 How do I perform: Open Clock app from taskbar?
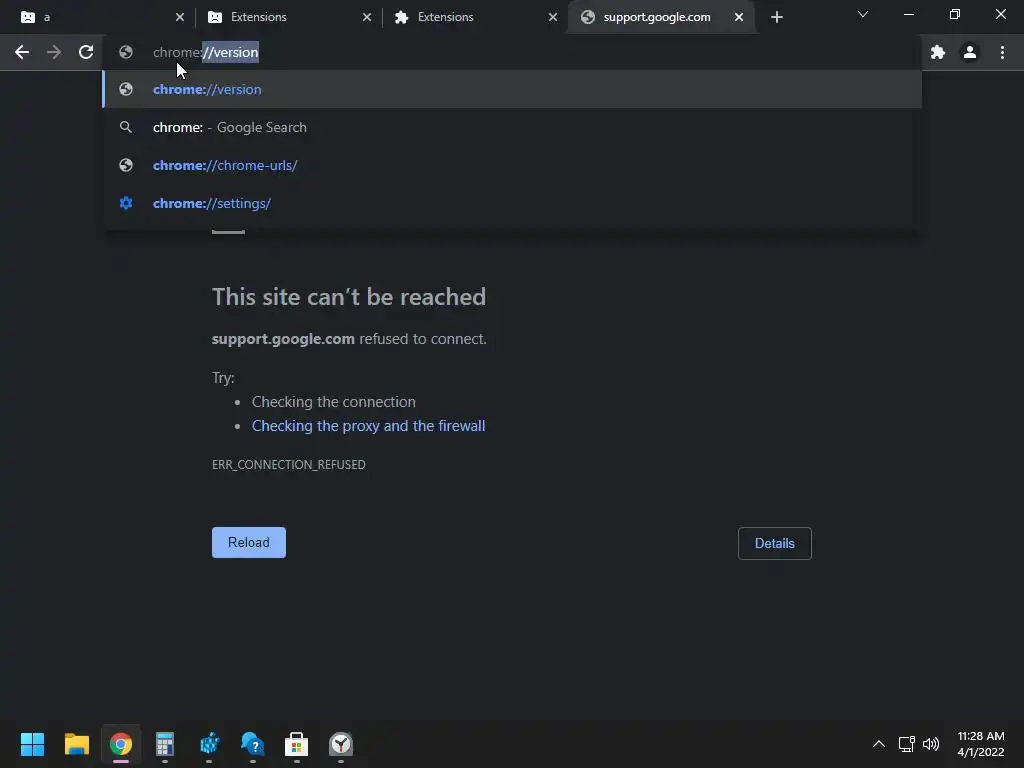(341, 744)
